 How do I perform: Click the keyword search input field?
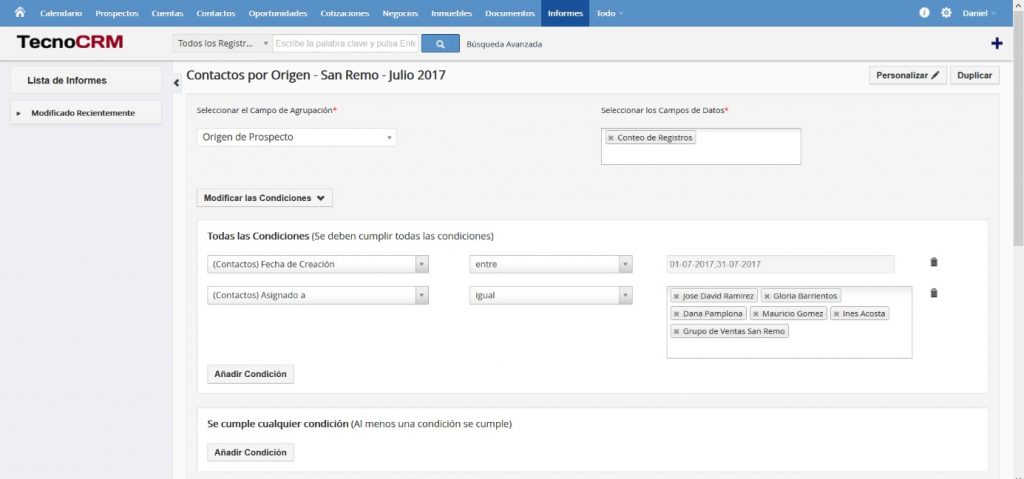[x=345, y=44]
